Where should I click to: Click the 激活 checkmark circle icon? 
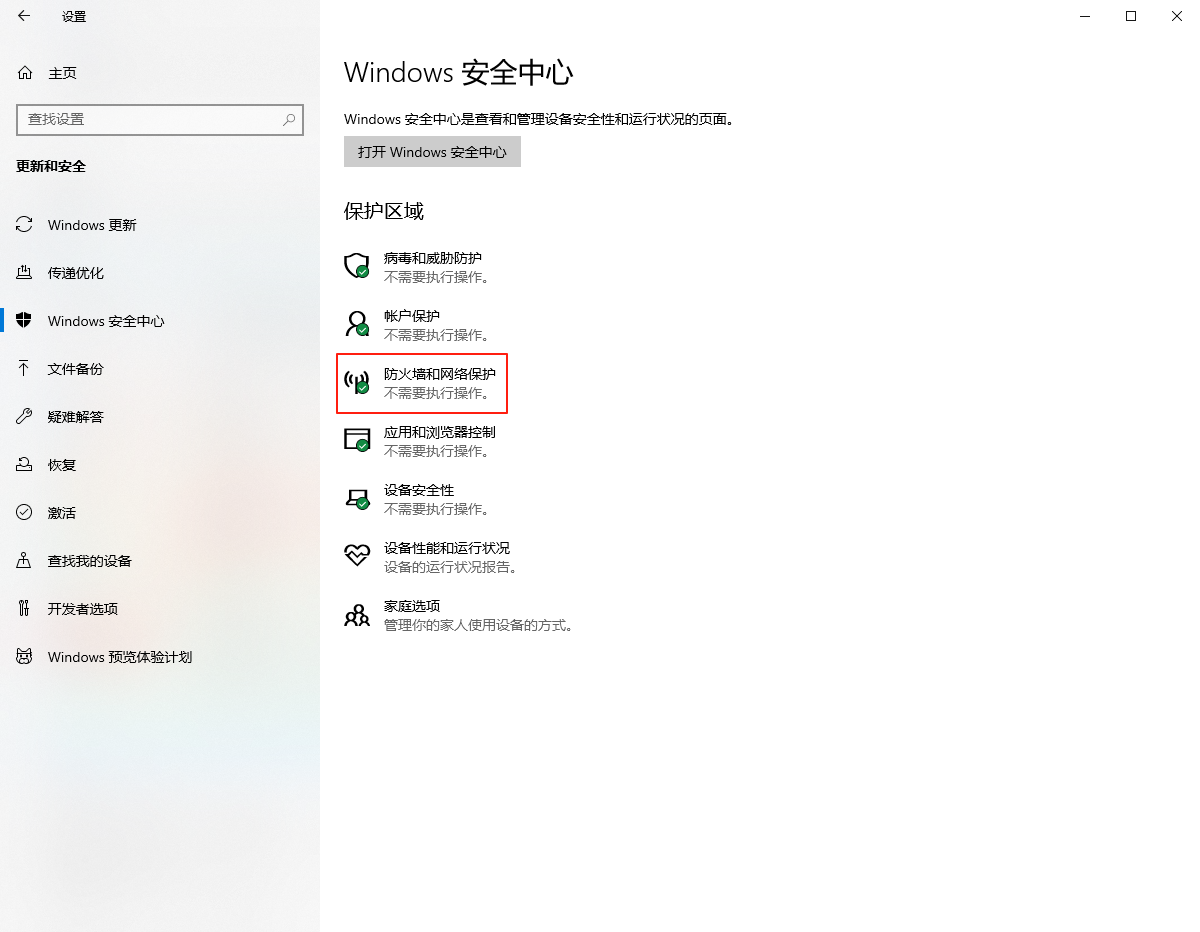pyautogui.click(x=24, y=513)
